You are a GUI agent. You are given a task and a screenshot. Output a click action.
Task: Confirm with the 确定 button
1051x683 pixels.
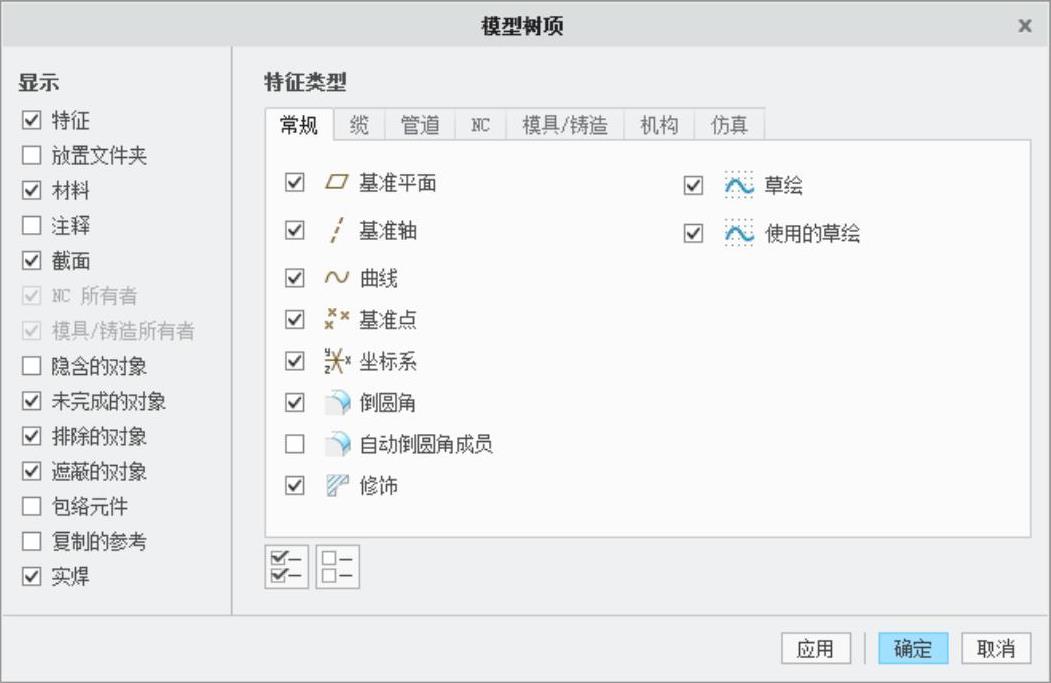(x=913, y=648)
